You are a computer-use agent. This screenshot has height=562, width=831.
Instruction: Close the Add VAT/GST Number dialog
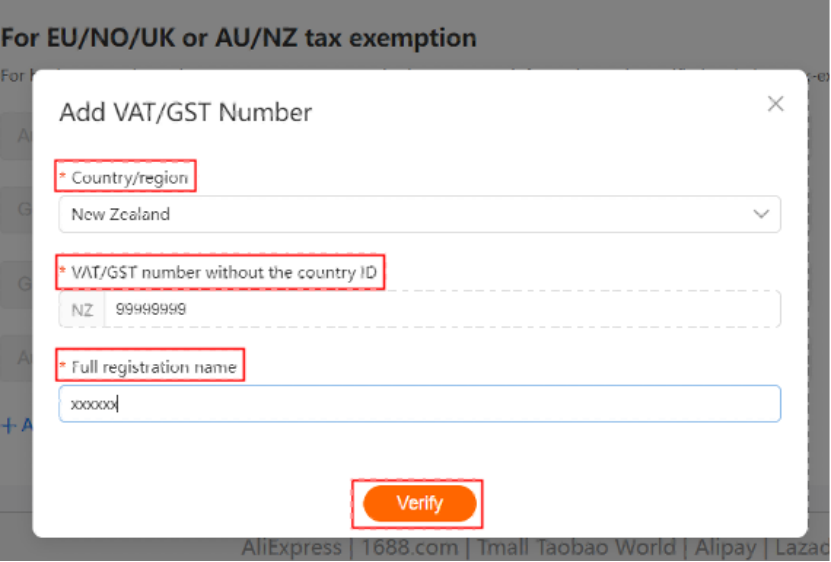pyautogui.click(x=775, y=104)
